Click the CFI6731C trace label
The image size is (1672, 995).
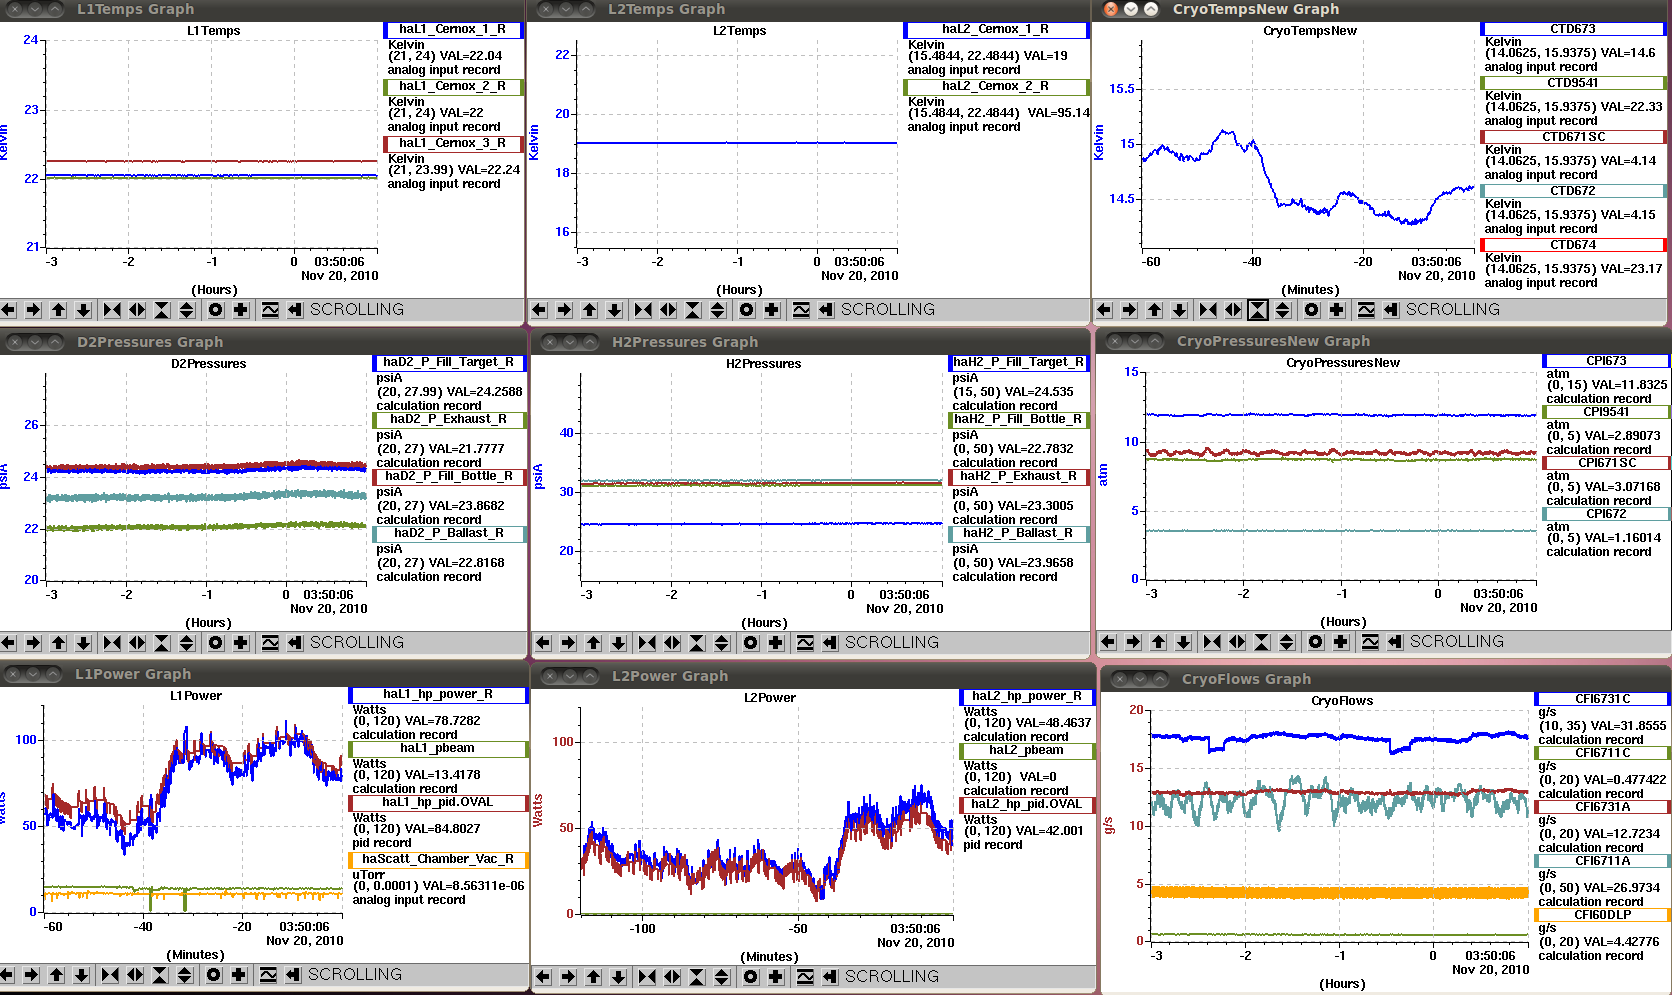pyautogui.click(x=1602, y=699)
